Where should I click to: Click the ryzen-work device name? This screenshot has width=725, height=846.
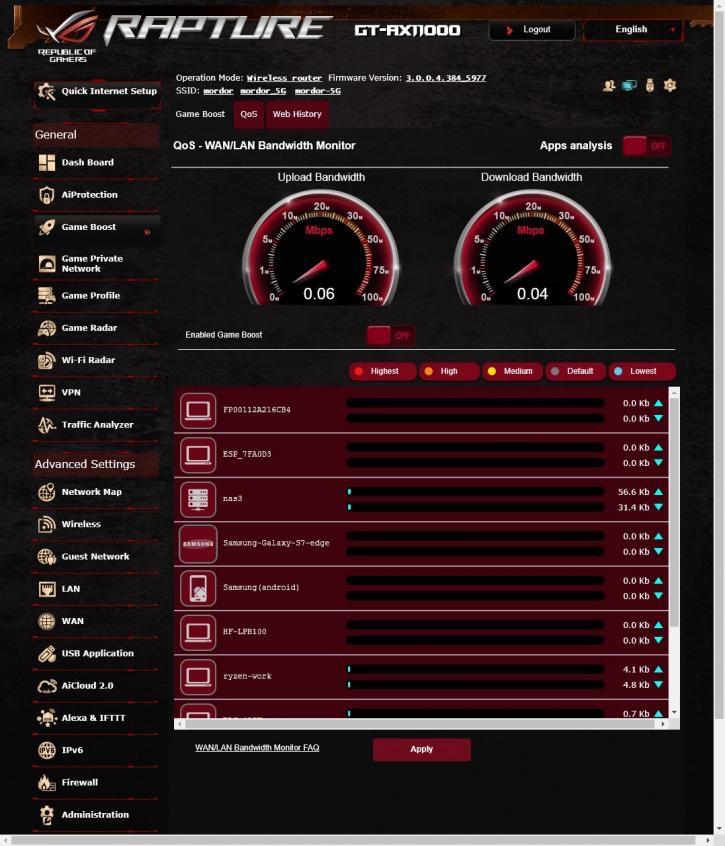[247, 677]
